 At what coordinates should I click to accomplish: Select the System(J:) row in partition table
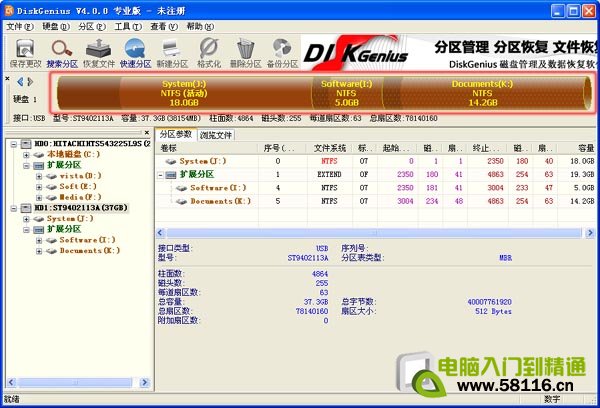(x=208, y=161)
